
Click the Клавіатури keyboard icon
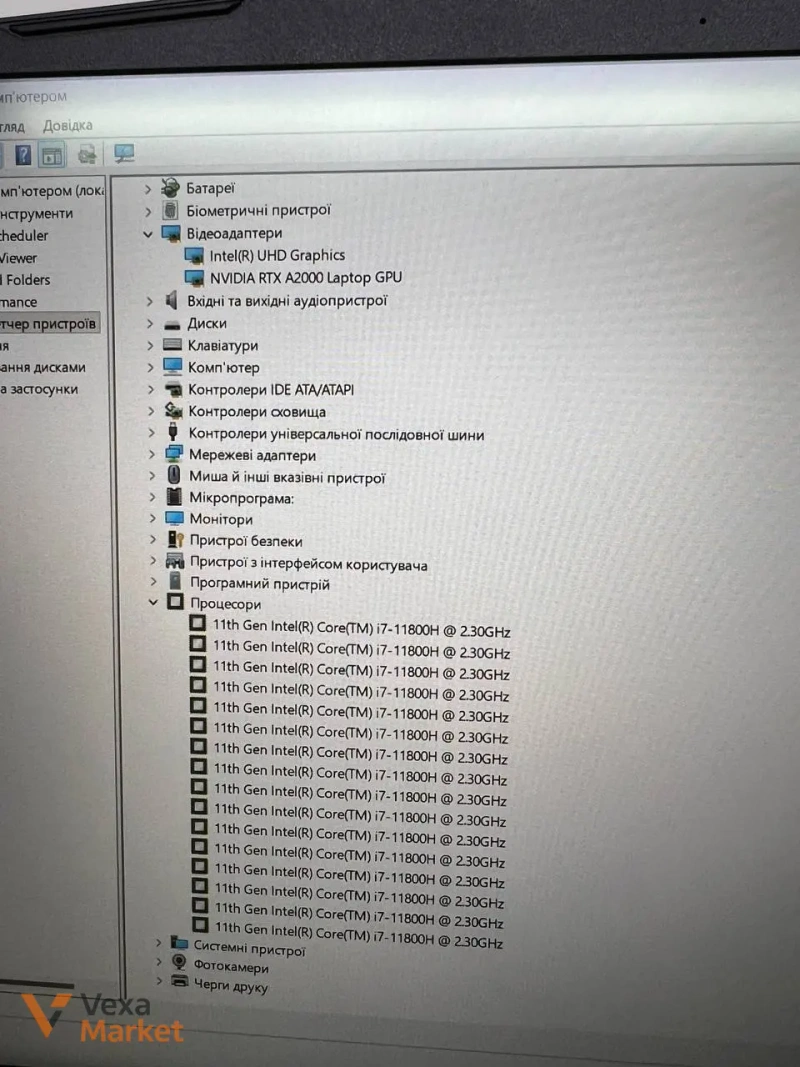click(x=173, y=345)
